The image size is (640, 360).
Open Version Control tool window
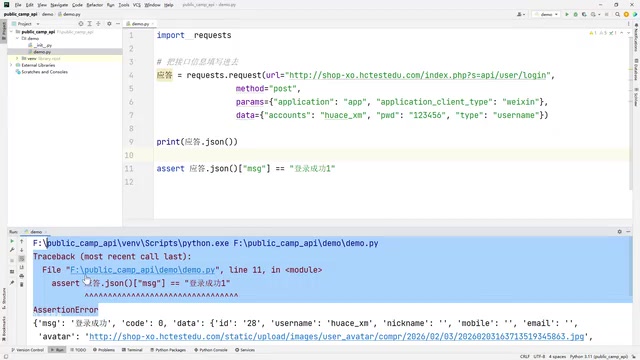[x=28, y=350]
